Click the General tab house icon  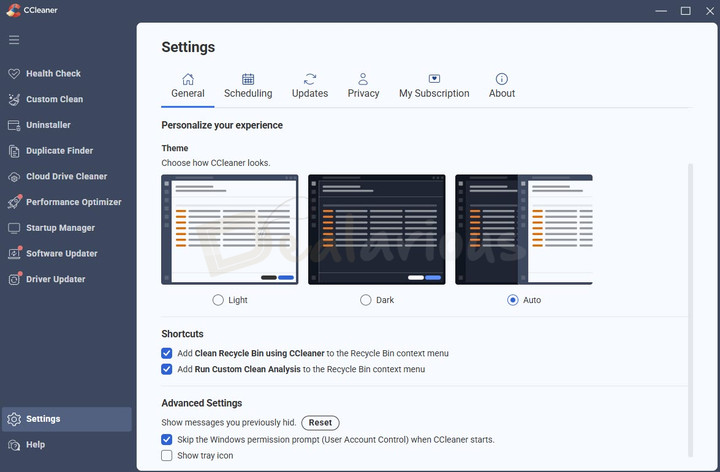point(188,79)
